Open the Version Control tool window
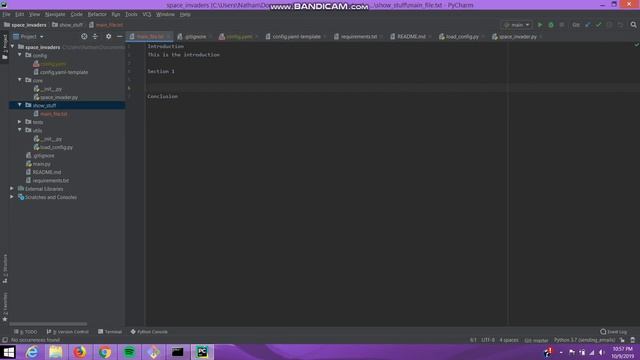 click(68, 332)
